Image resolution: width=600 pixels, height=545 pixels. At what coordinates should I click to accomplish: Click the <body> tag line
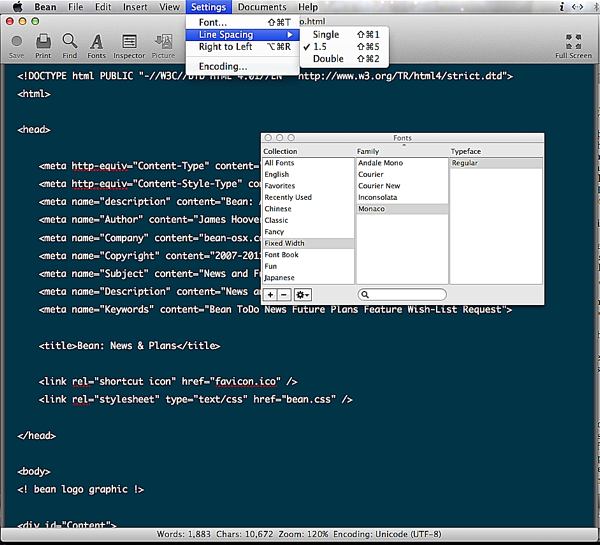[x=34, y=472]
